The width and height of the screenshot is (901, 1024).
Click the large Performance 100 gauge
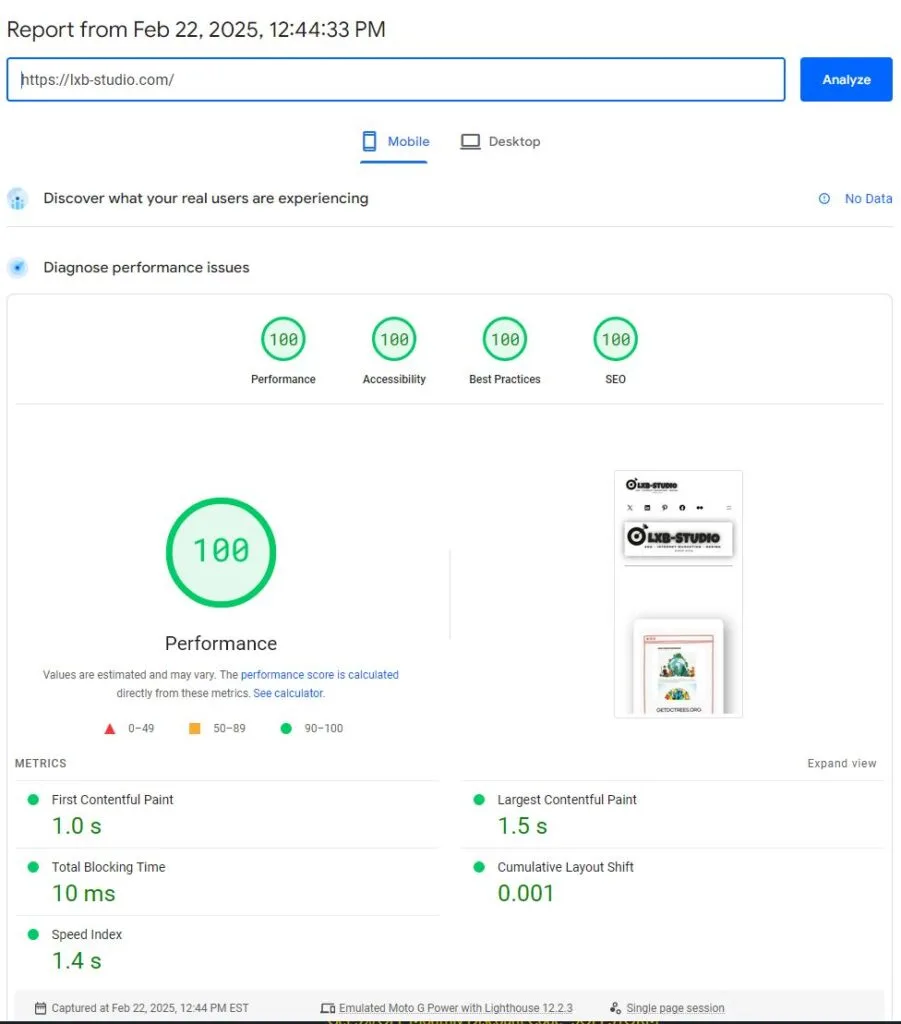(220, 552)
